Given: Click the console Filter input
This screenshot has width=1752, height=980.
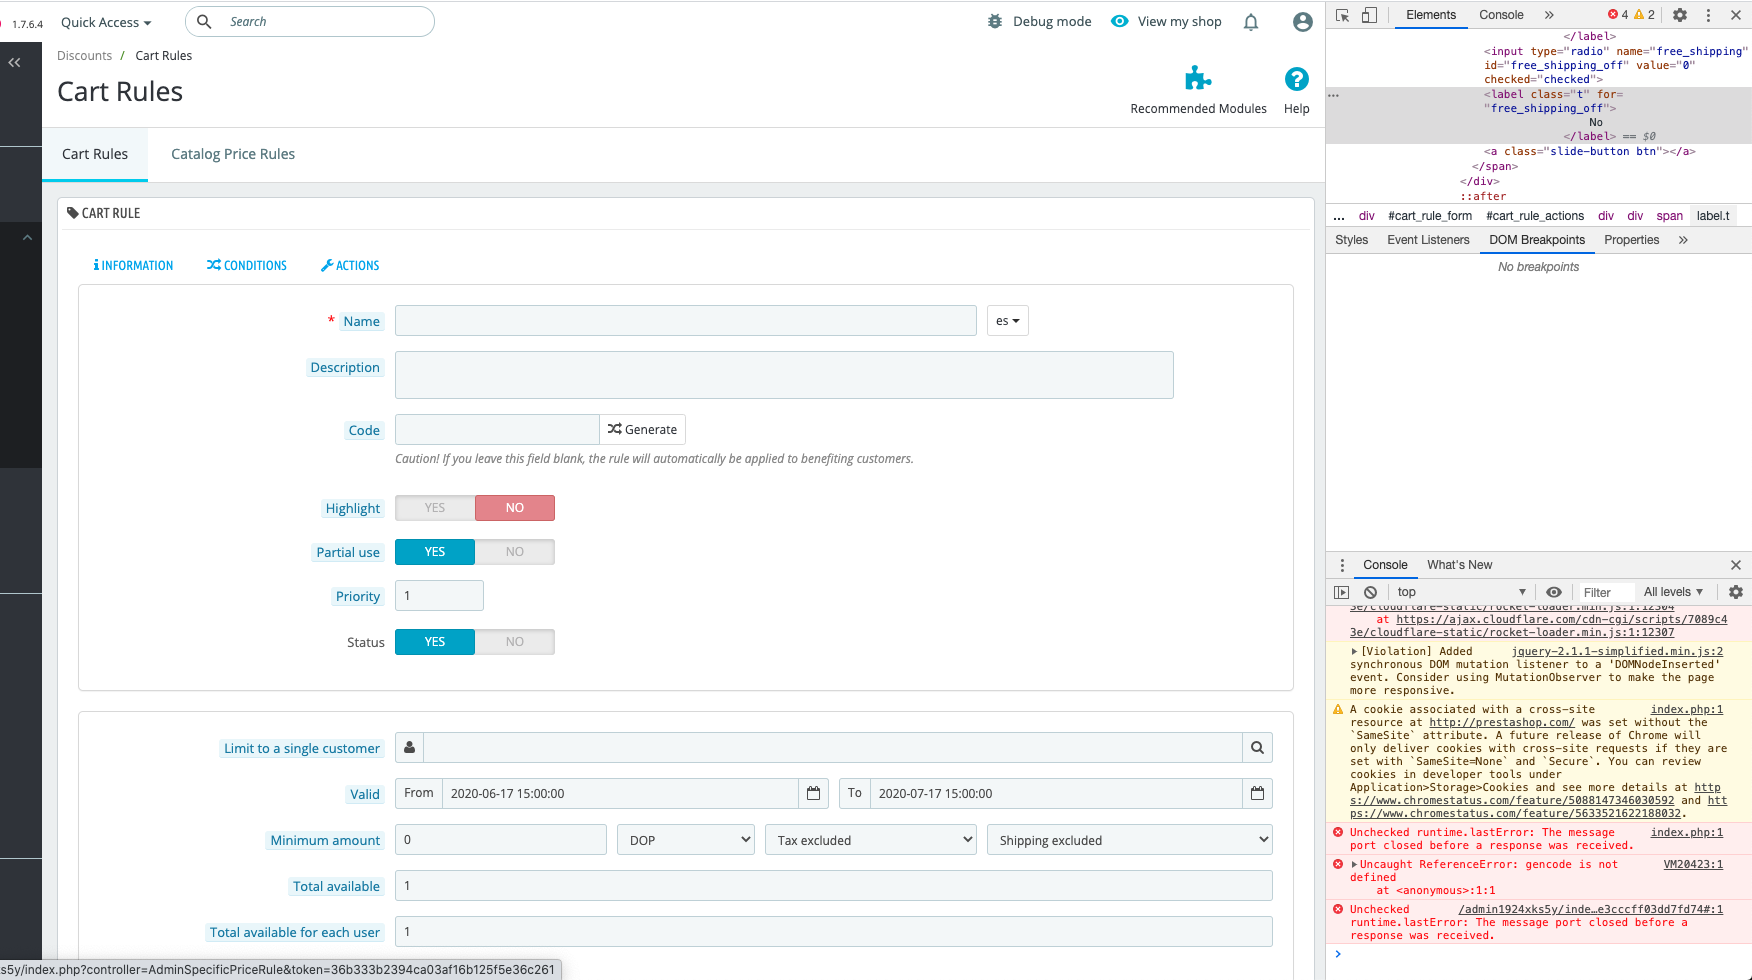Looking at the screenshot, I should point(1605,592).
